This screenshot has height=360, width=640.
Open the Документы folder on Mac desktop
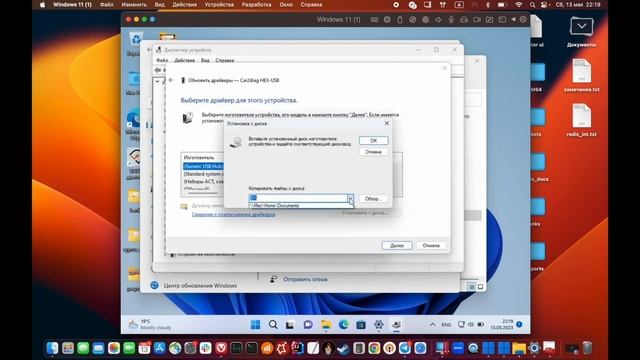coord(581,32)
